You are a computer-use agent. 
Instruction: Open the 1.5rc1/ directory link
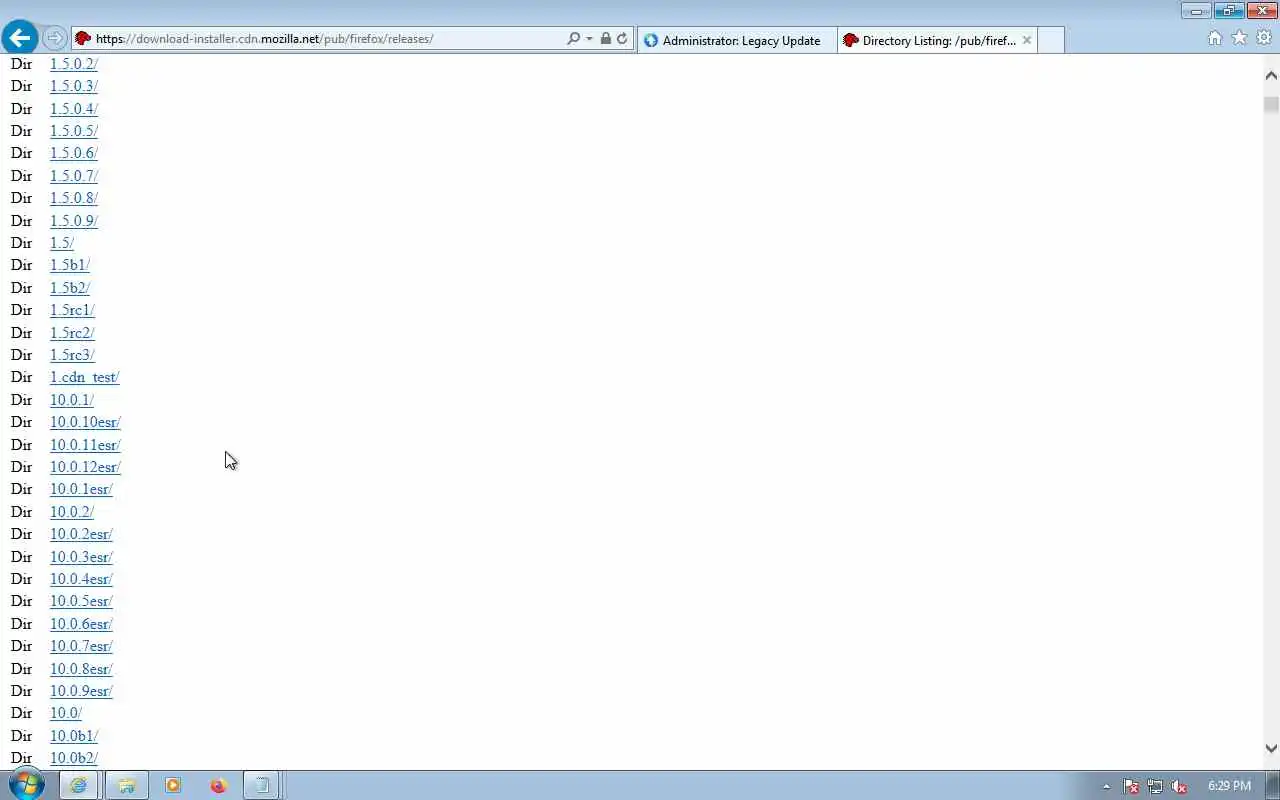coord(72,310)
